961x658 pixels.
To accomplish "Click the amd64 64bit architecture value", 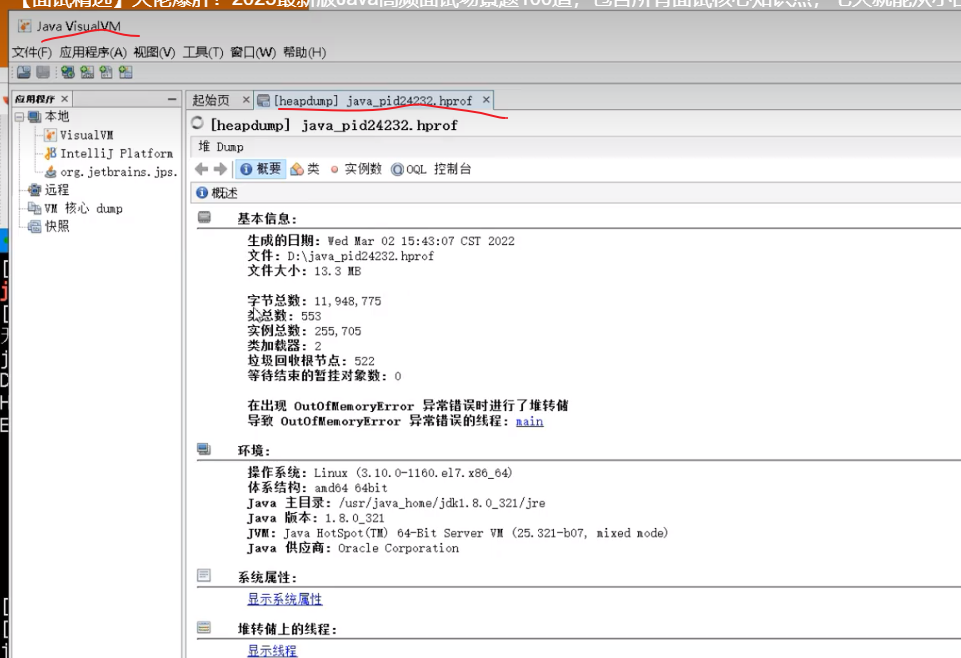I will 351,488.
